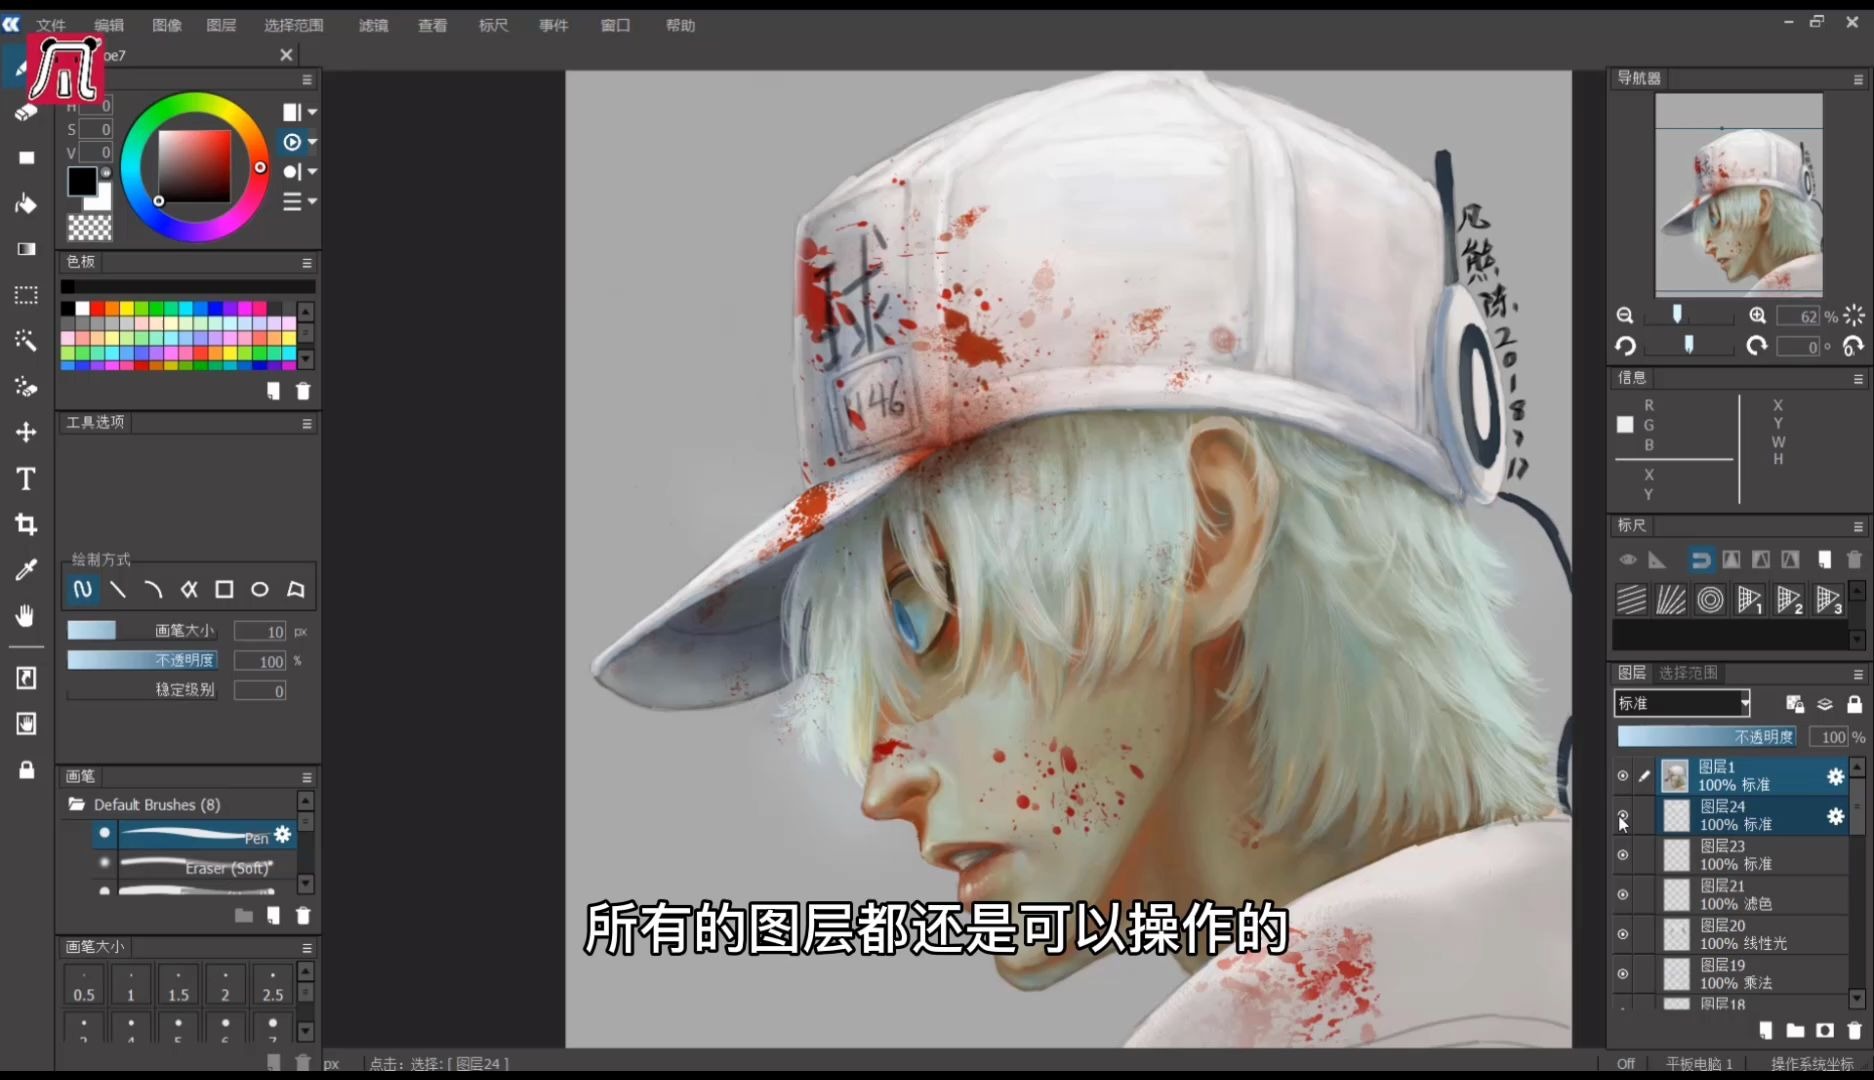Toggle visibility of 图层23
This screenshot has width=1874, height=1080.
[x=1623, y=855]
